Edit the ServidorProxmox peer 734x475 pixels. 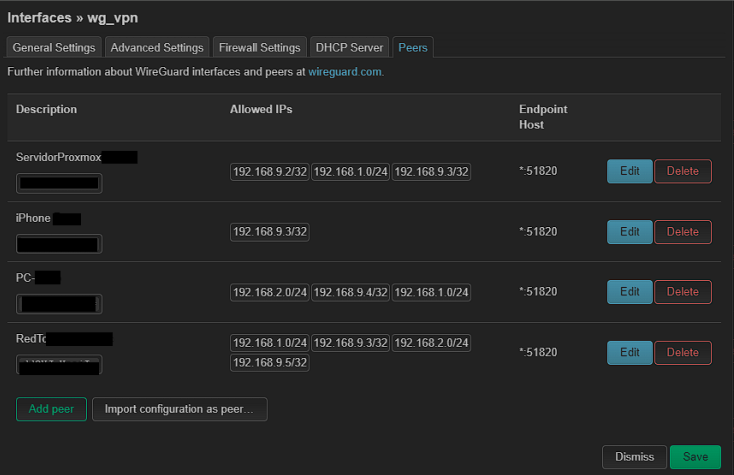[x=630, y=171]
